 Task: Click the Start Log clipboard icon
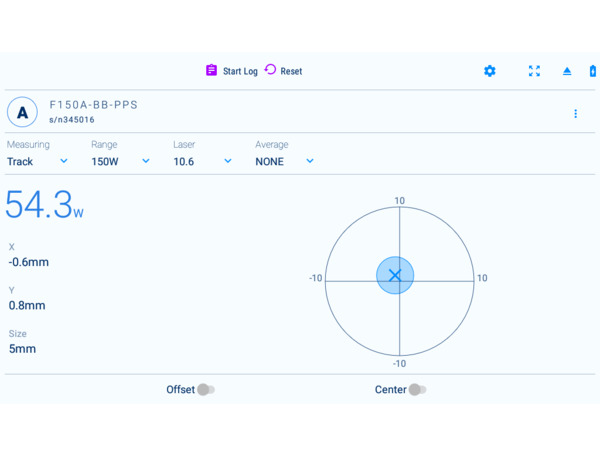[x=211, y=71]
